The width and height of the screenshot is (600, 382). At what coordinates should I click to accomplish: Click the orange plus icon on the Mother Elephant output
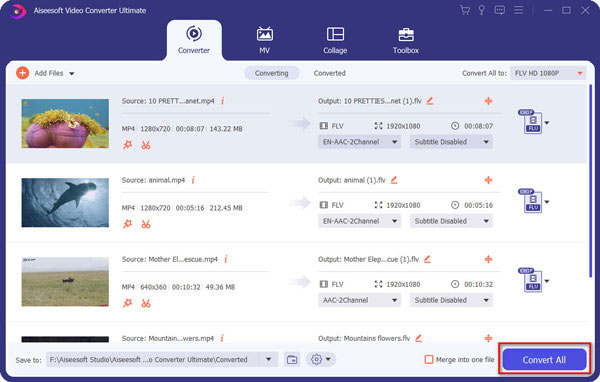tap(488, 259)
